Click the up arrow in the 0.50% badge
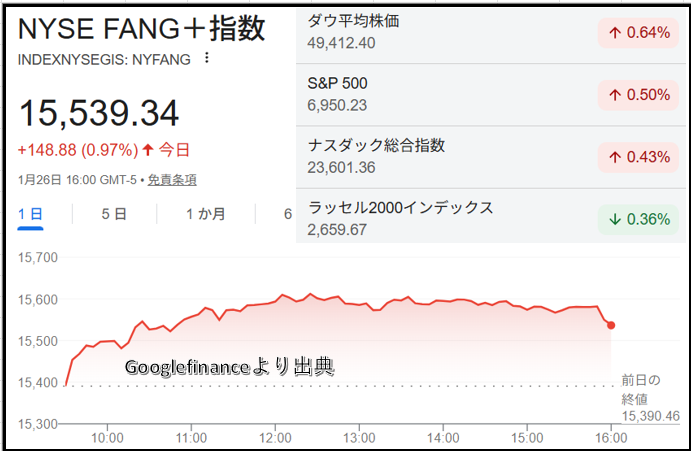 click(615, 95)
